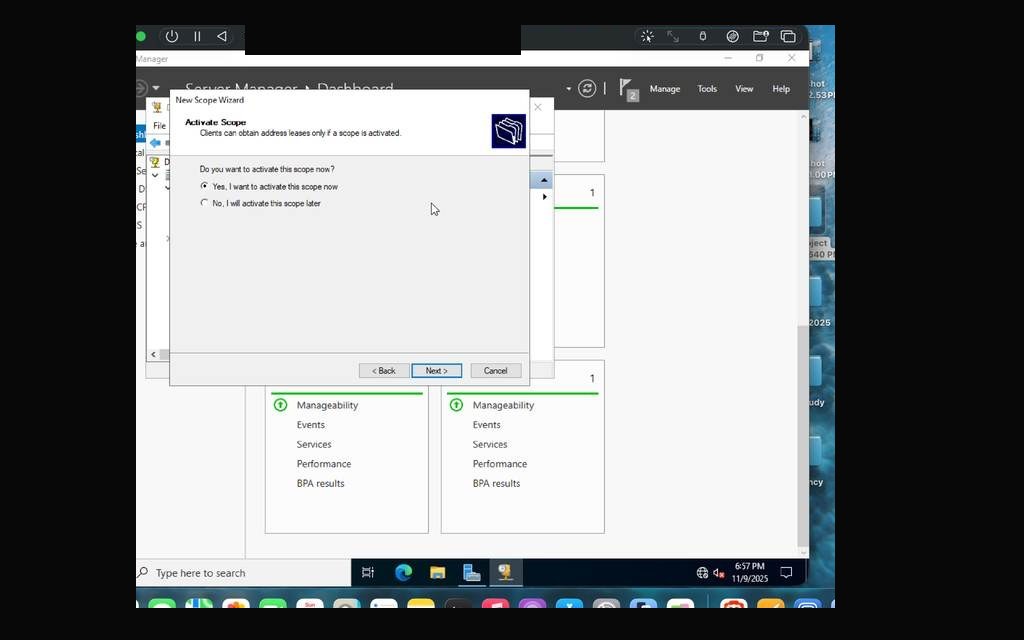The height and width of the screenshot is (640, 1024).
Task: Open the File menu in DHCP window
Action: click(x=159, y=125)
